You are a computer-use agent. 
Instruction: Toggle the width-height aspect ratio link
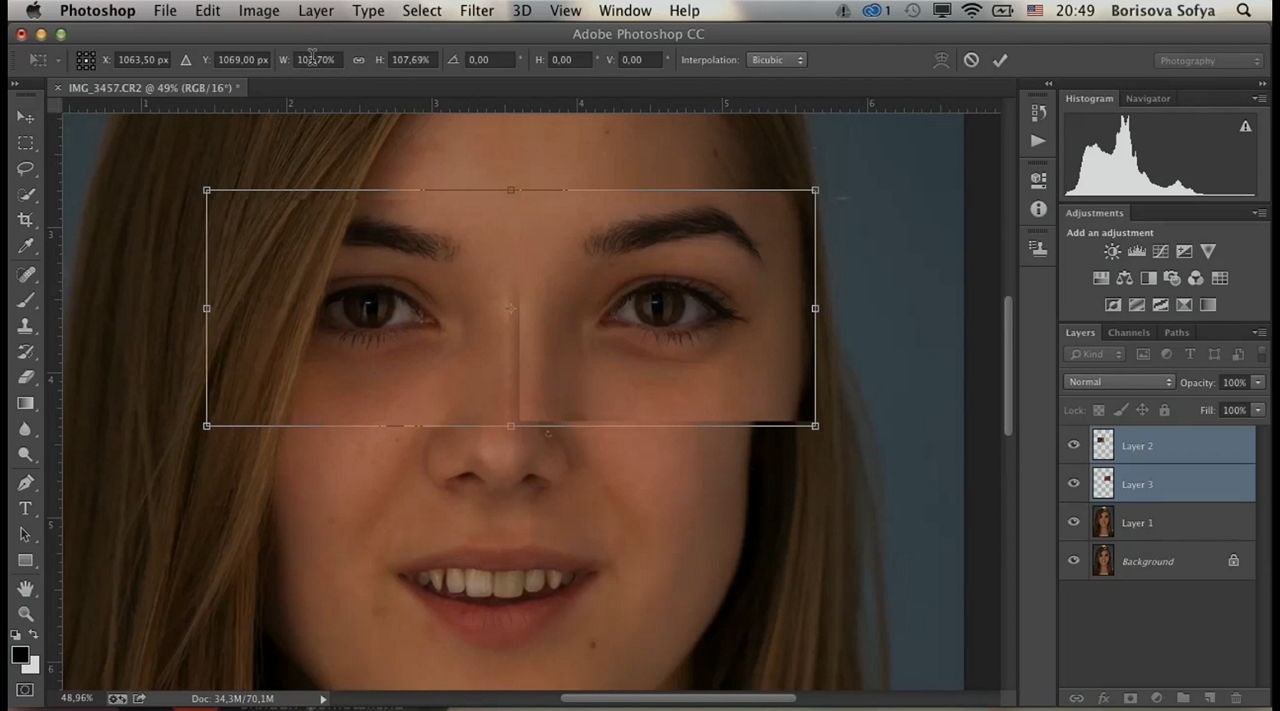pyautogui.click(x=358, y=60)
